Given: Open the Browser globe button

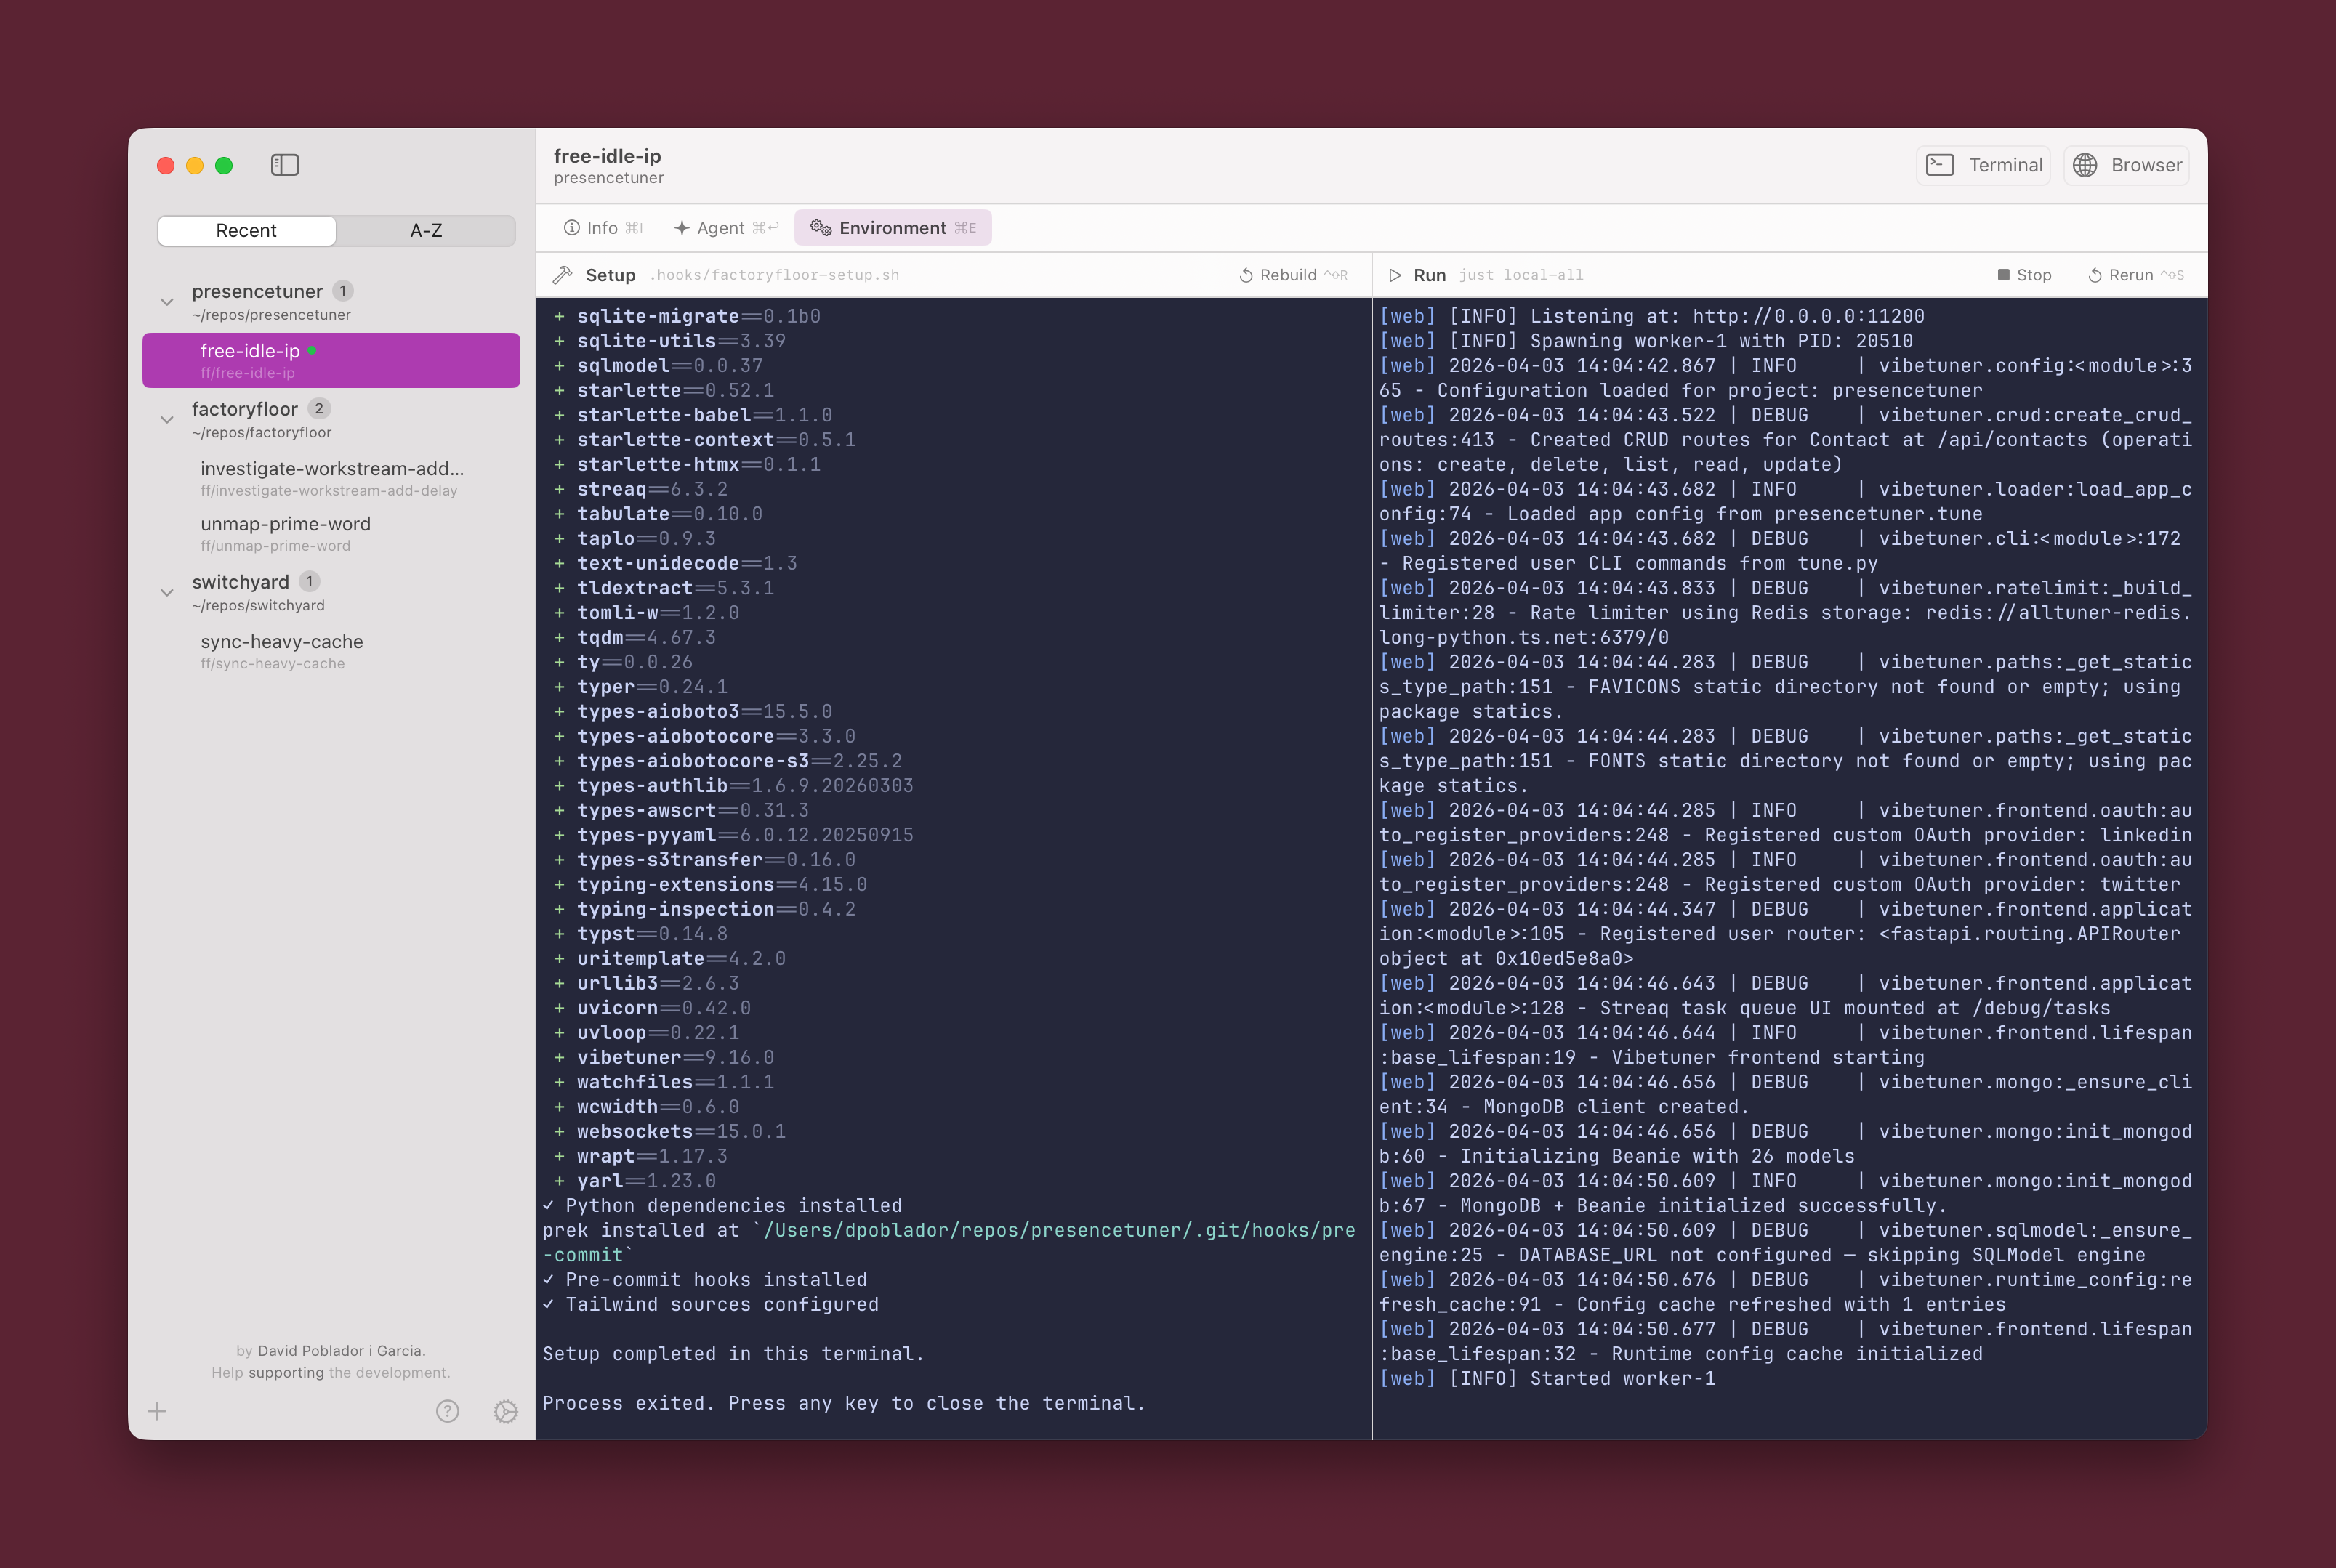Looking at the screenshot, I should coord(2127,165).
